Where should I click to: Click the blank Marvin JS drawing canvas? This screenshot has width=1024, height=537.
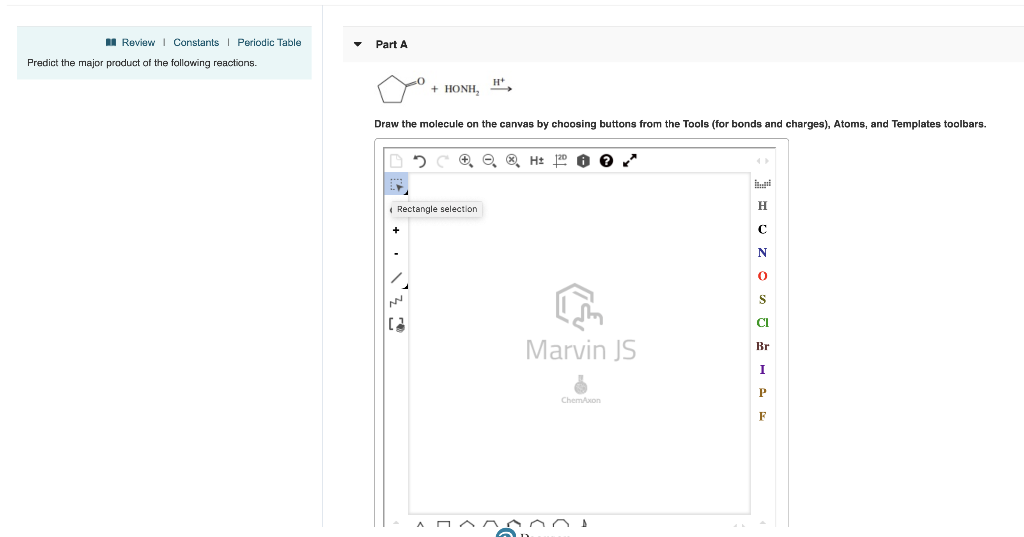click(x=579, y=344)
